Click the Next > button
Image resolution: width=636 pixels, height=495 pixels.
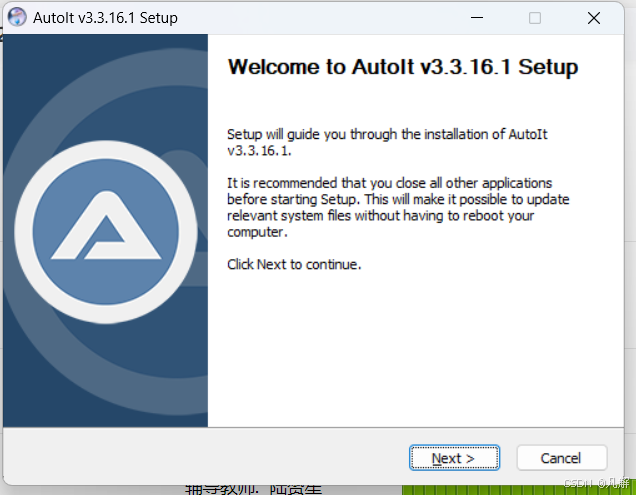454,458
